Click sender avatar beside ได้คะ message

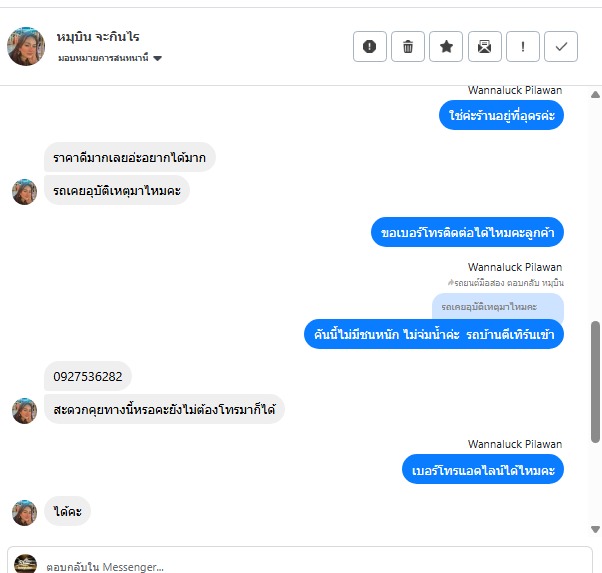tap(25, 513)
